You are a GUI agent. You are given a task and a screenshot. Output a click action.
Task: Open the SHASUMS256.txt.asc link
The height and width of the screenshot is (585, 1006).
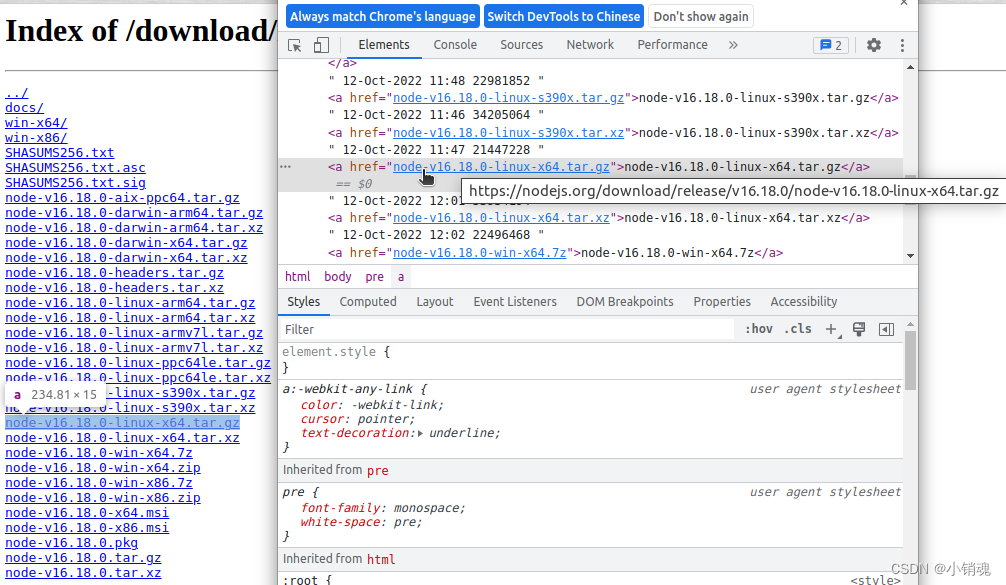click(75, 168)
